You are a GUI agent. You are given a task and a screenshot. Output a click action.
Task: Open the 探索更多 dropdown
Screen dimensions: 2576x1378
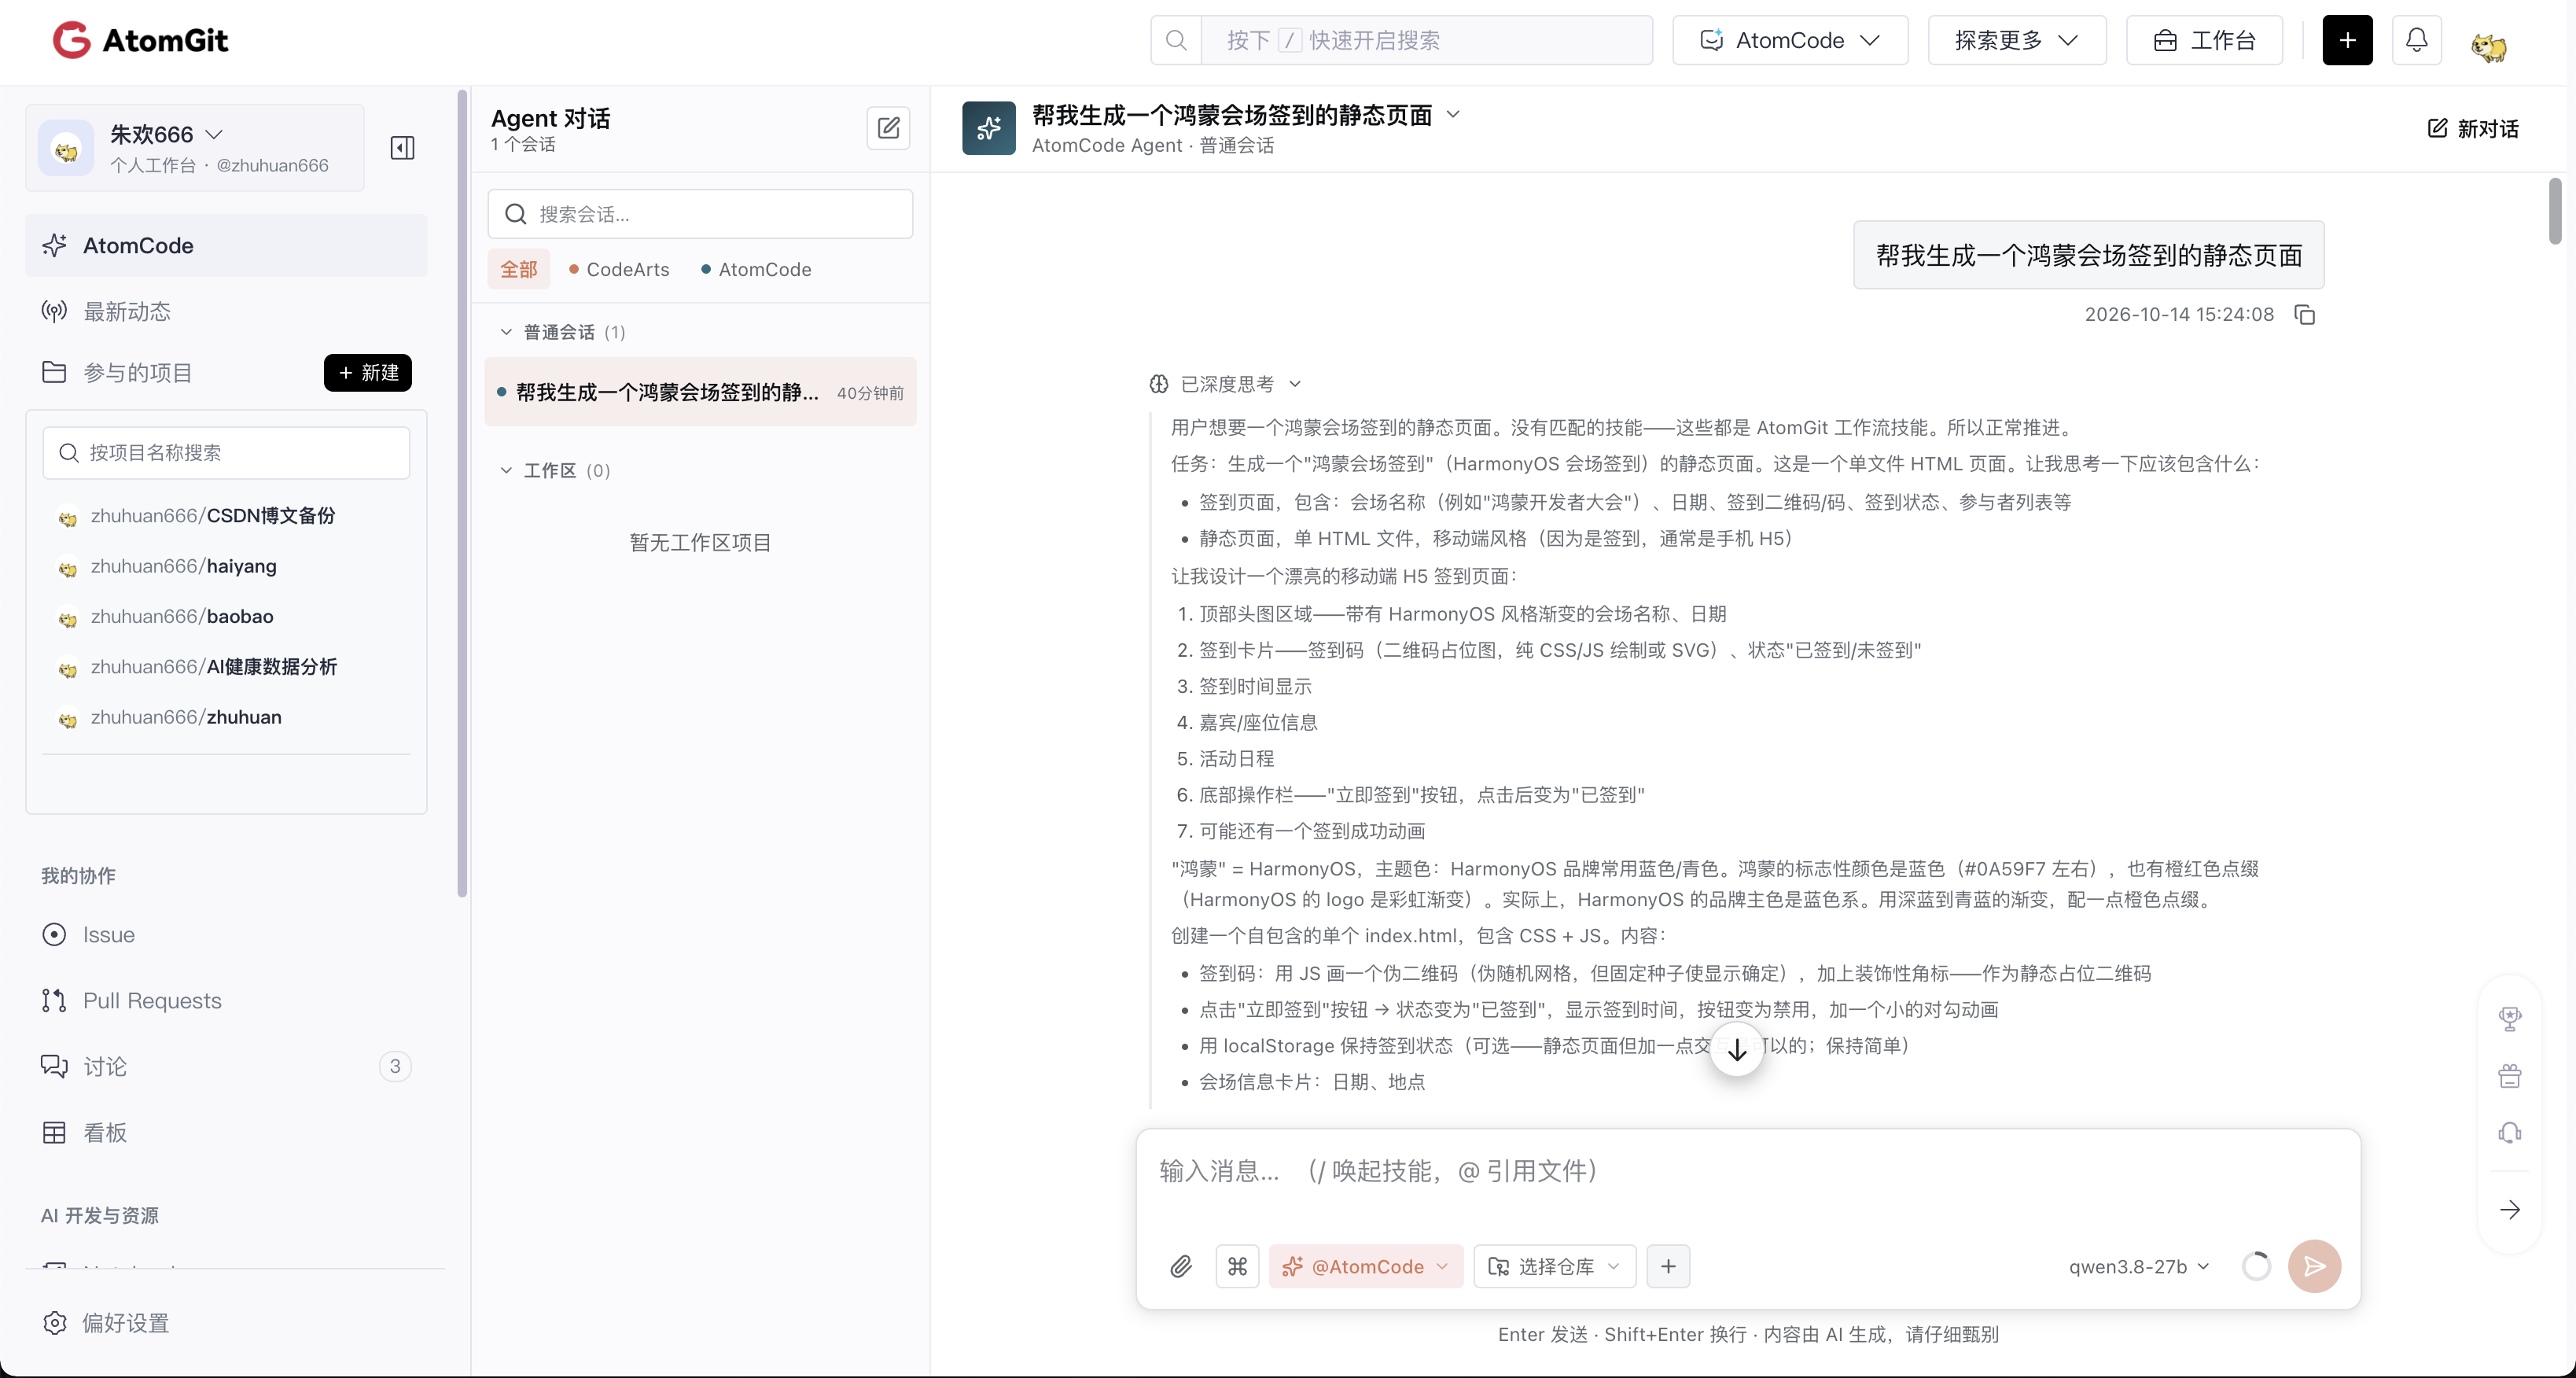click(x=2017, y=40)
